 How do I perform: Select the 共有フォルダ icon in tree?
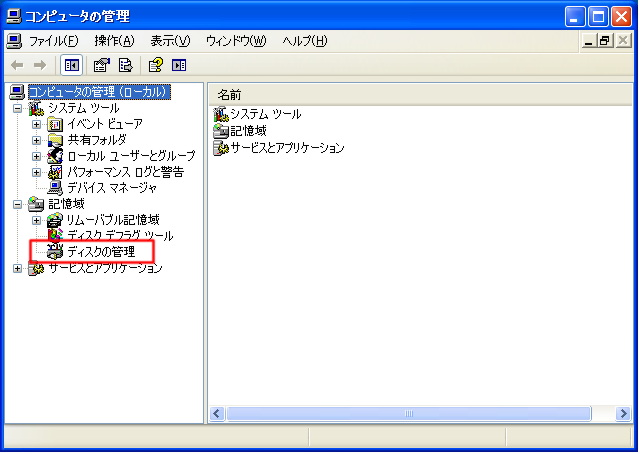click(x=55, y=140)
